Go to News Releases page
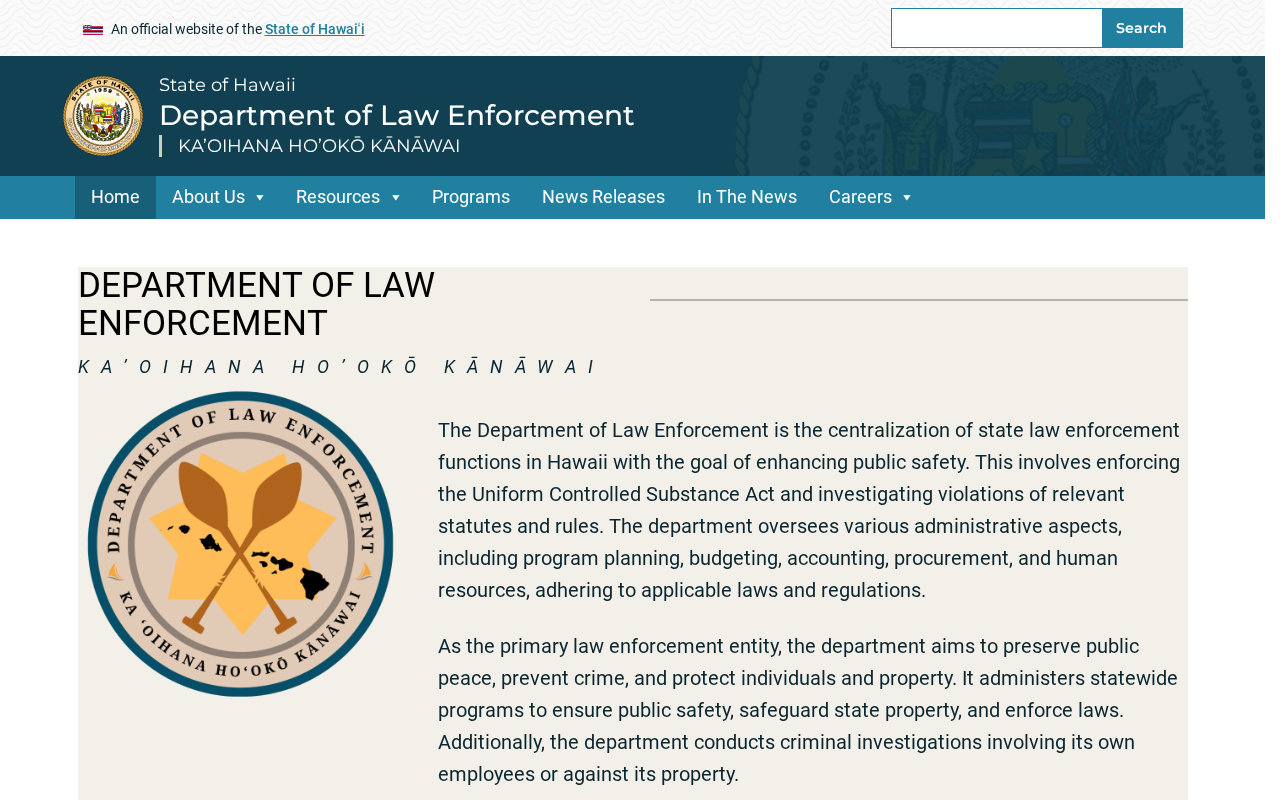The height and width of the screenshot is (800, 1280). pyautogui.click(x=603, y=197)
